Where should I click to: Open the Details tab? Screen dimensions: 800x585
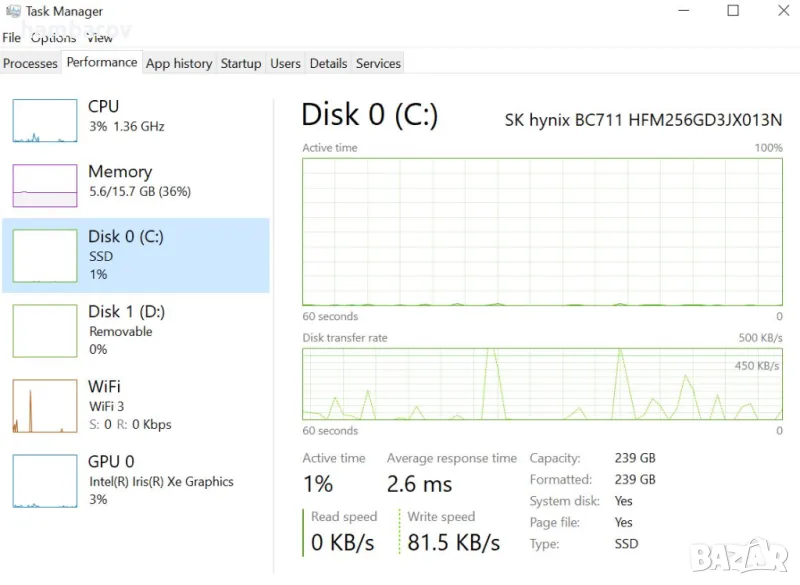coord(328,63)
